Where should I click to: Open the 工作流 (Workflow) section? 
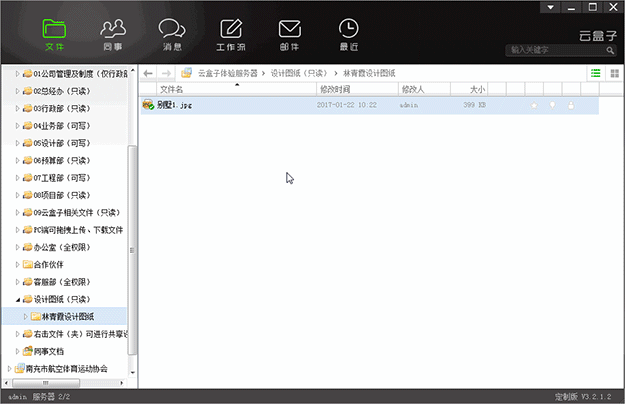[231, 35]
